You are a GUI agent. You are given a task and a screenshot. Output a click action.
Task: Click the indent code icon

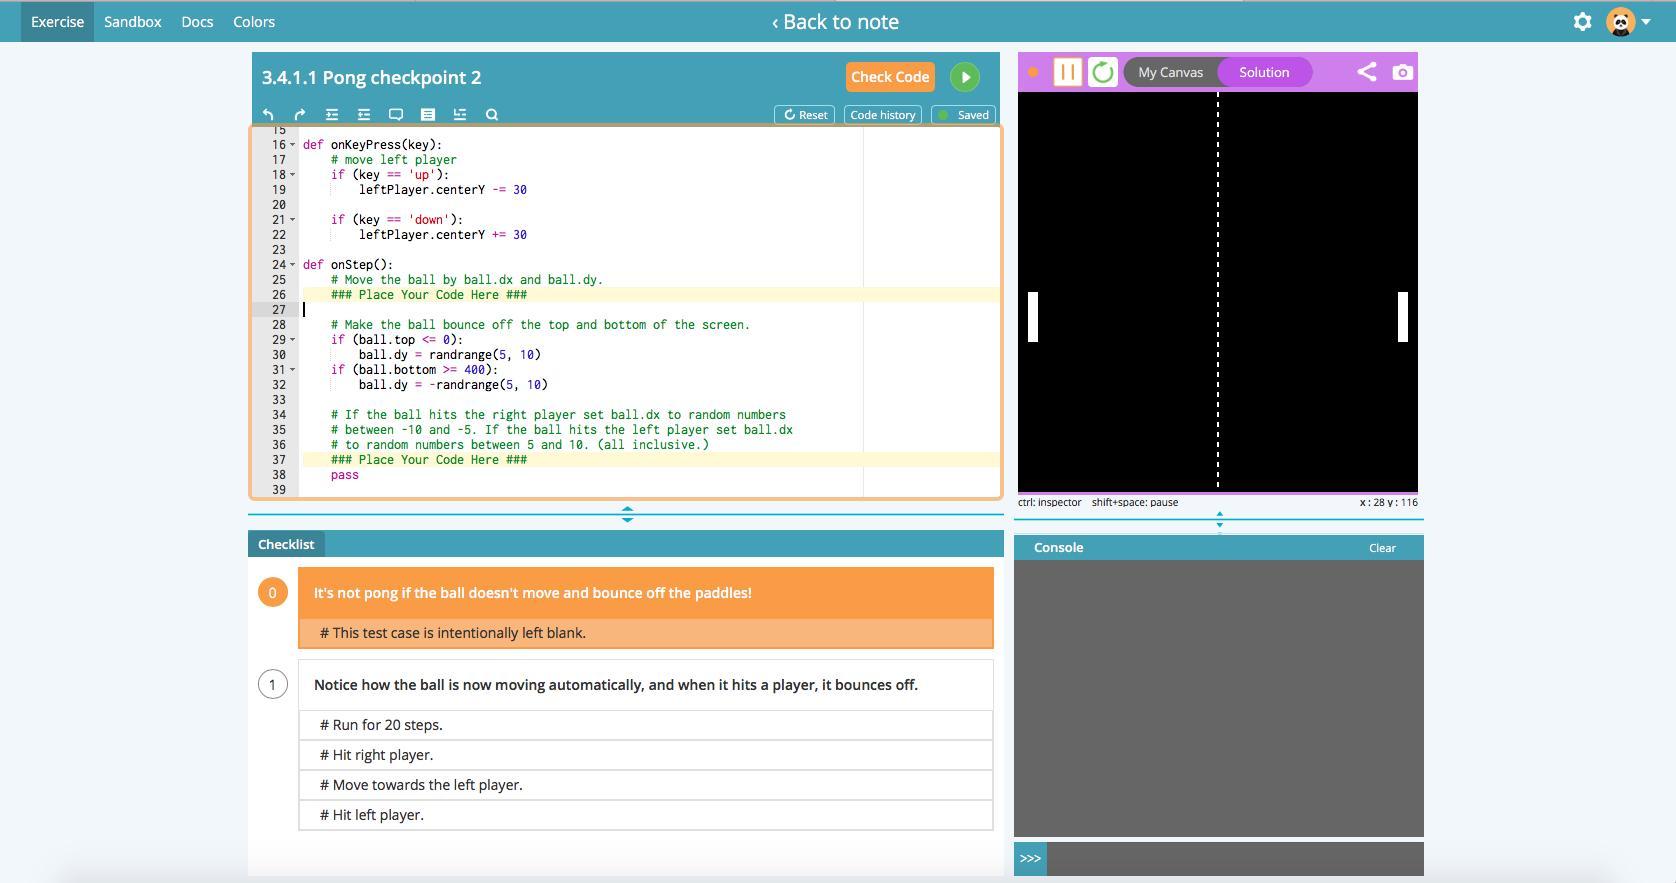332,115
